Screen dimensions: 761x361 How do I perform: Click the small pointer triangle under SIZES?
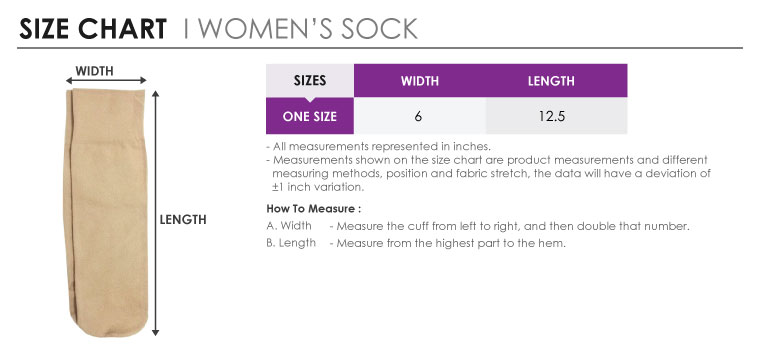tap(310, 99)
